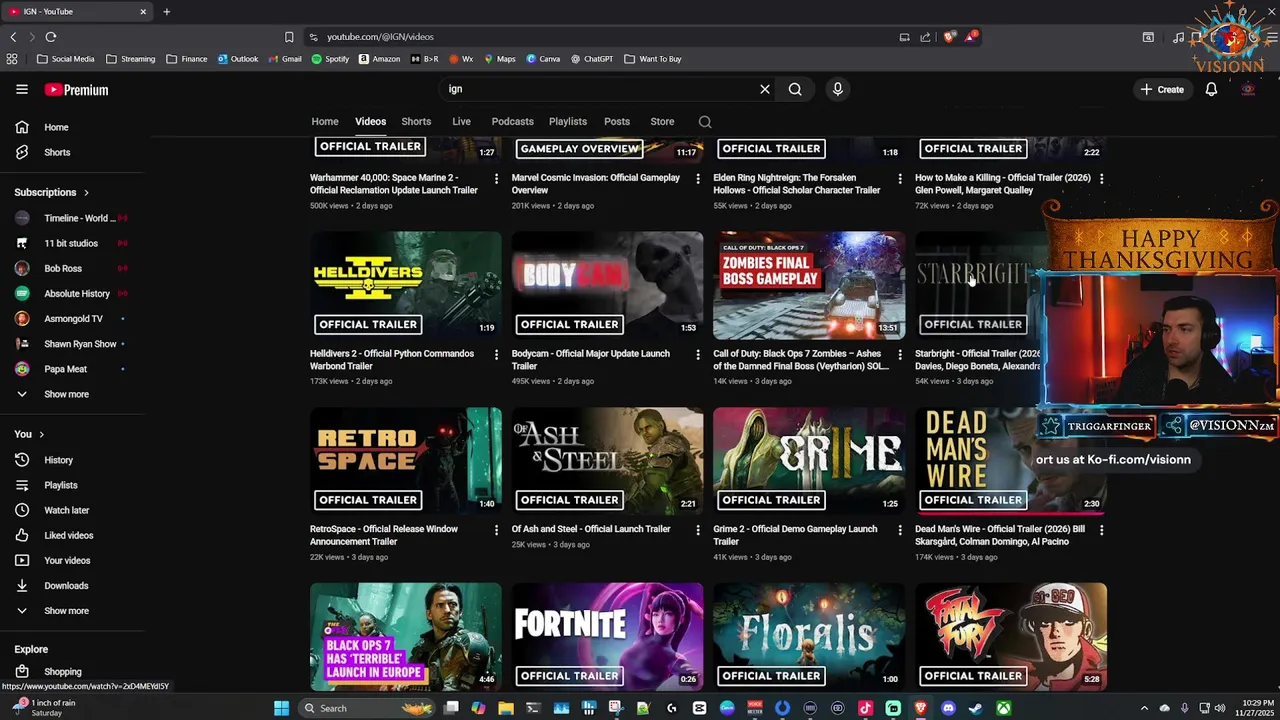
Task: Show hidden system tray icons
Action: (x=1144, y=708)
